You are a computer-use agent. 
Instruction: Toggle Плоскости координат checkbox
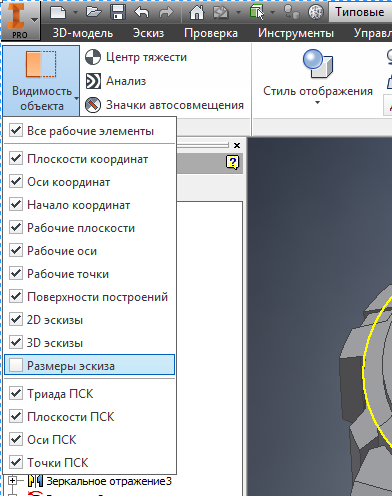[16, 158]
